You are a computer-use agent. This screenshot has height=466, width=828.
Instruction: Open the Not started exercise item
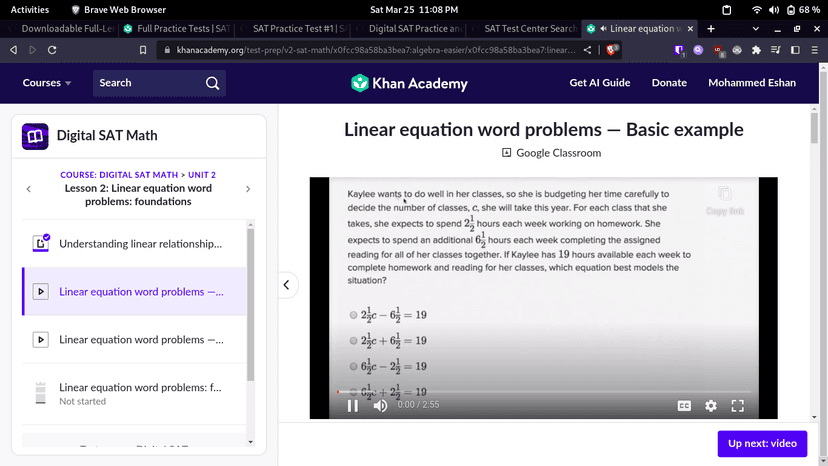(x=134, y=394)
